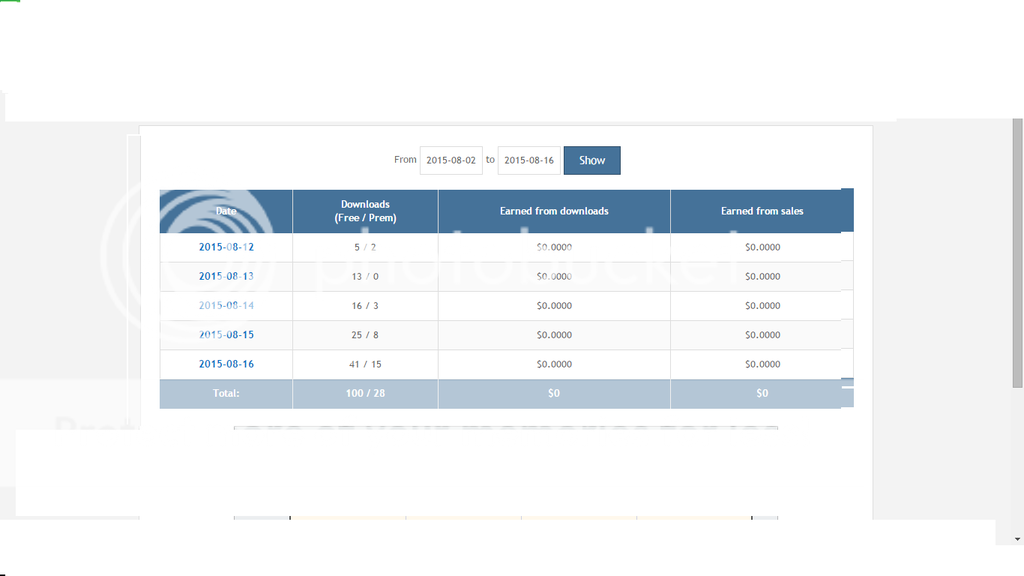This screenshot has height=576, width=1024.
Task: Click the scroll down arrow
Action: point(1018,538)
